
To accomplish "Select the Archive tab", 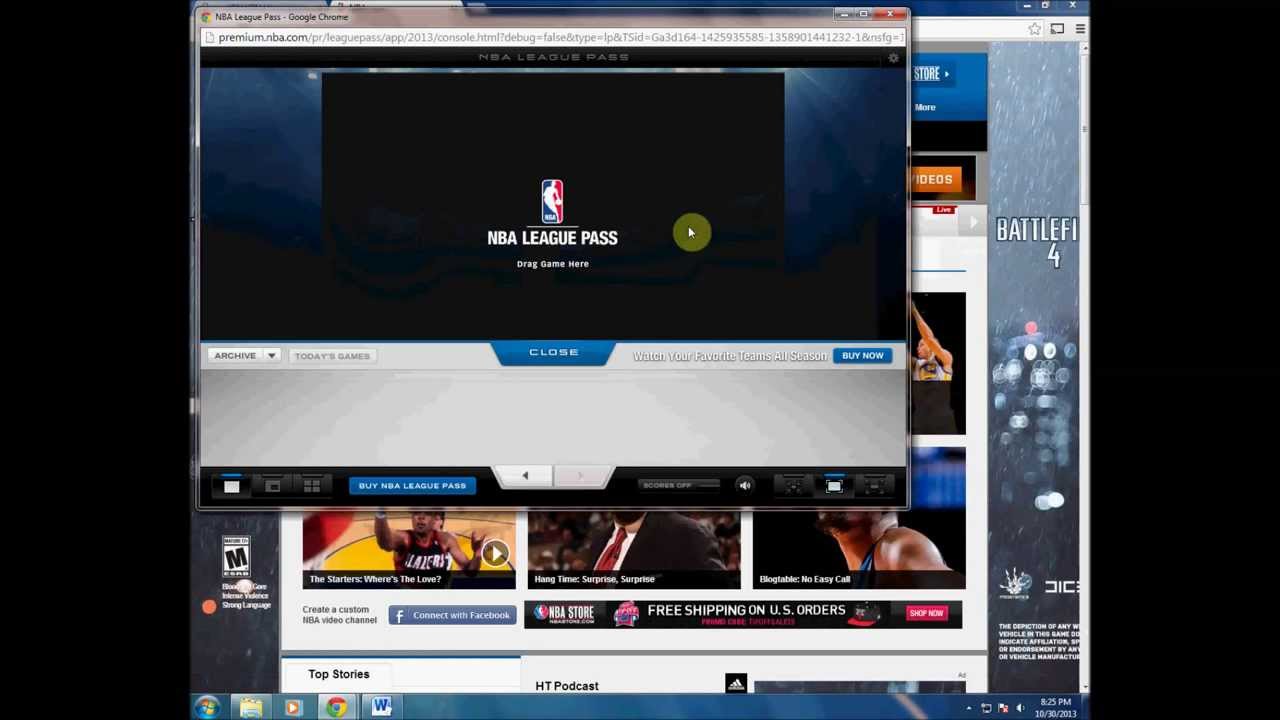I will tap(235, 356).
